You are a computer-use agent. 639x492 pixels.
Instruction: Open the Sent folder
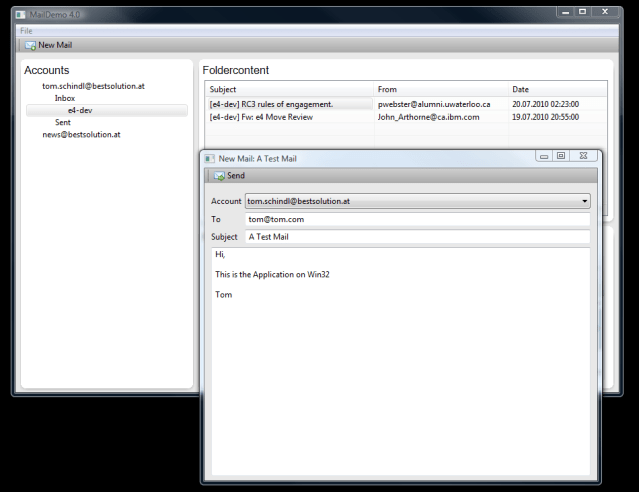pos(63,122)
